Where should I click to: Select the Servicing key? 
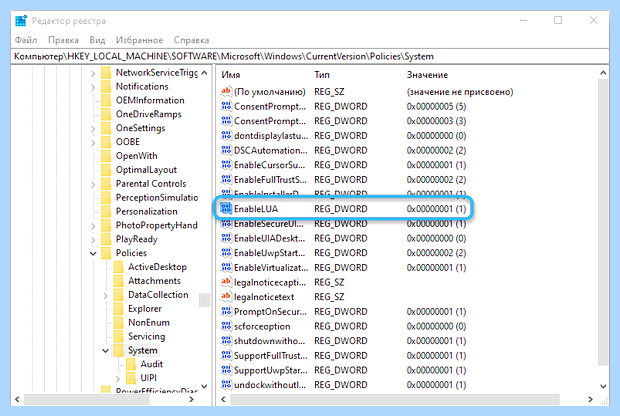point(146,337)
